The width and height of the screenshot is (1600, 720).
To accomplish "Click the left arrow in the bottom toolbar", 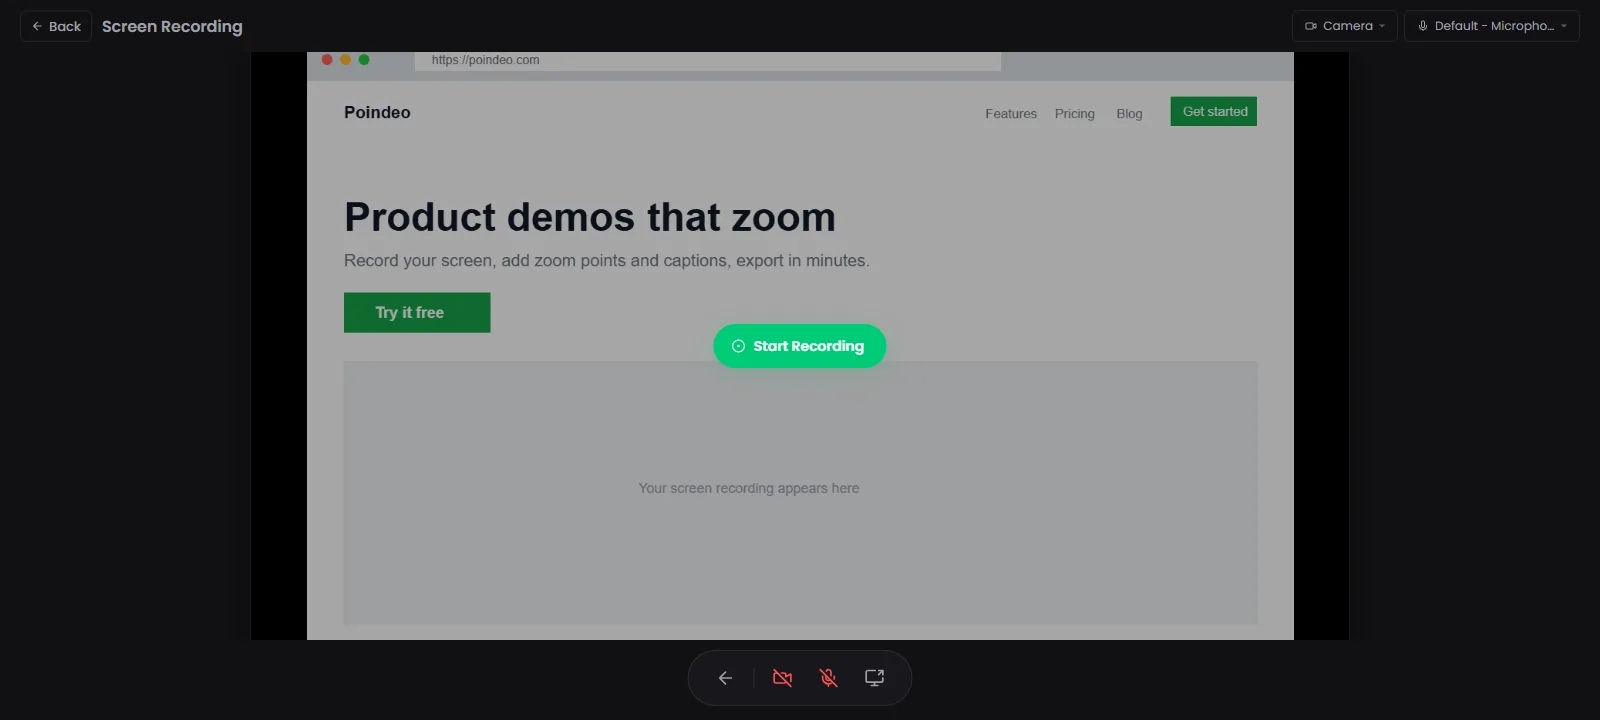I will [726, 678].
